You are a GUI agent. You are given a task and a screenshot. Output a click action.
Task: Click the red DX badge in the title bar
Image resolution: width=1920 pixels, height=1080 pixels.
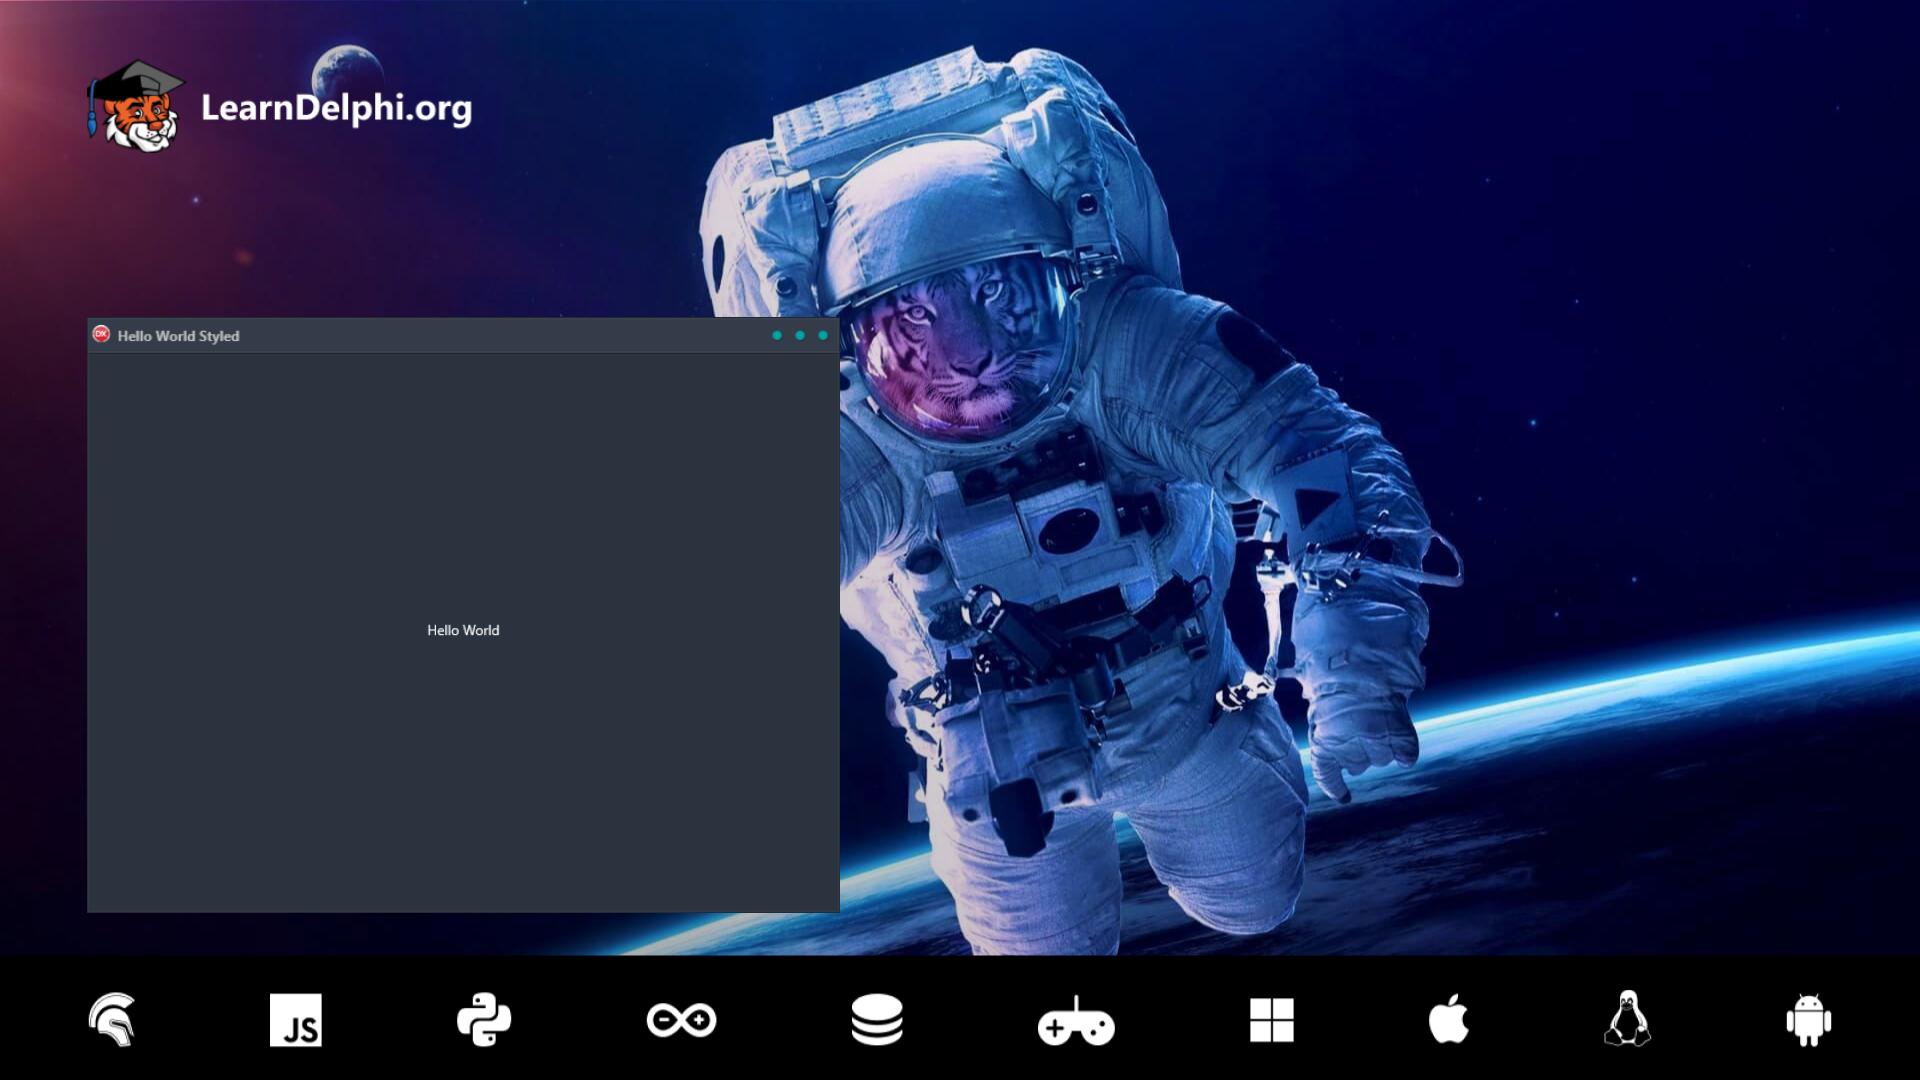click(x=103, y=336)
